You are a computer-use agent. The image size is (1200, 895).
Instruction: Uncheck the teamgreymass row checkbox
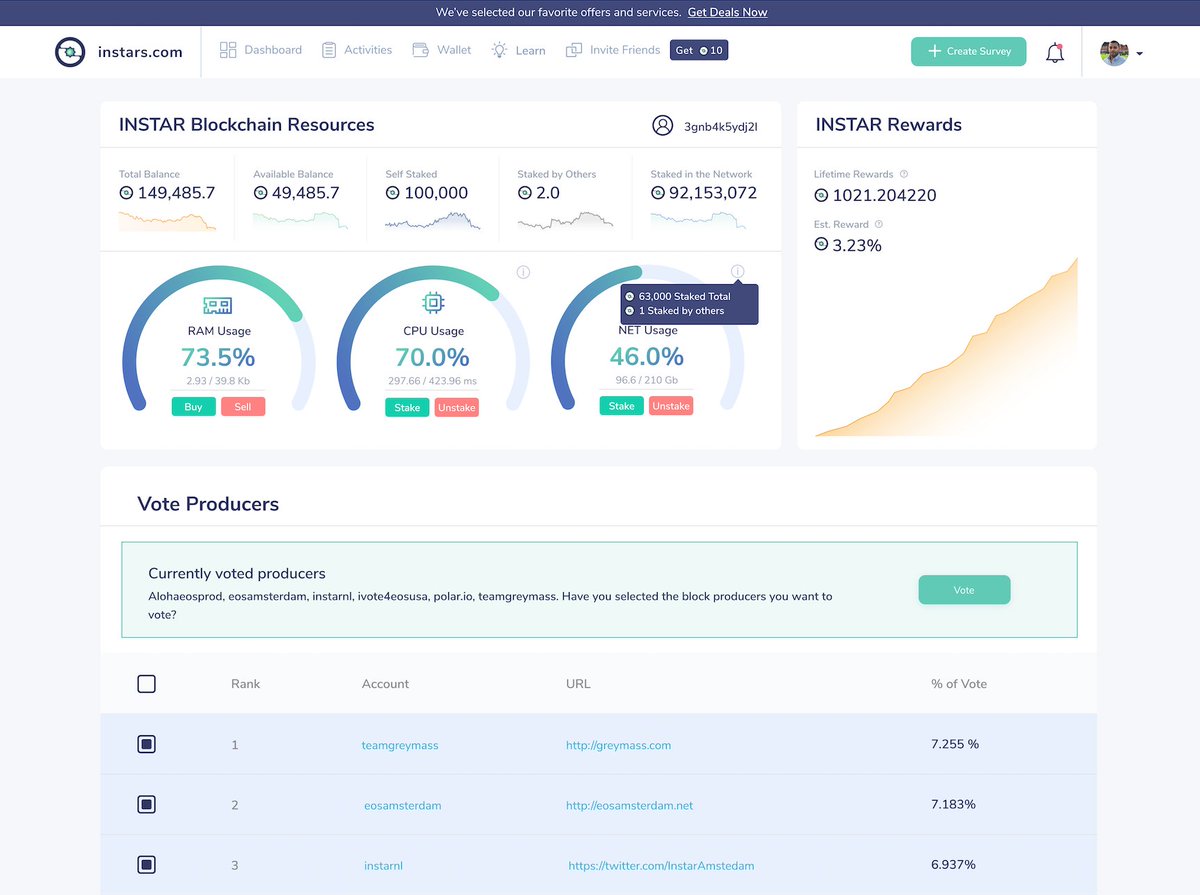146,744
